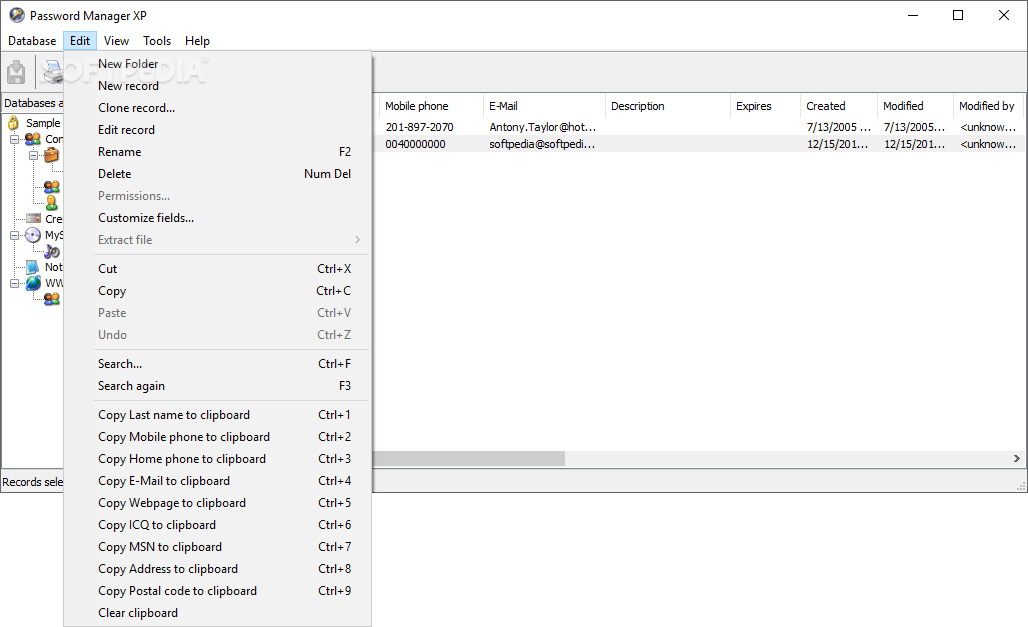1028x627 pixels.
Task: Copy Home phone to clipboard
Action: click(218, 459)
